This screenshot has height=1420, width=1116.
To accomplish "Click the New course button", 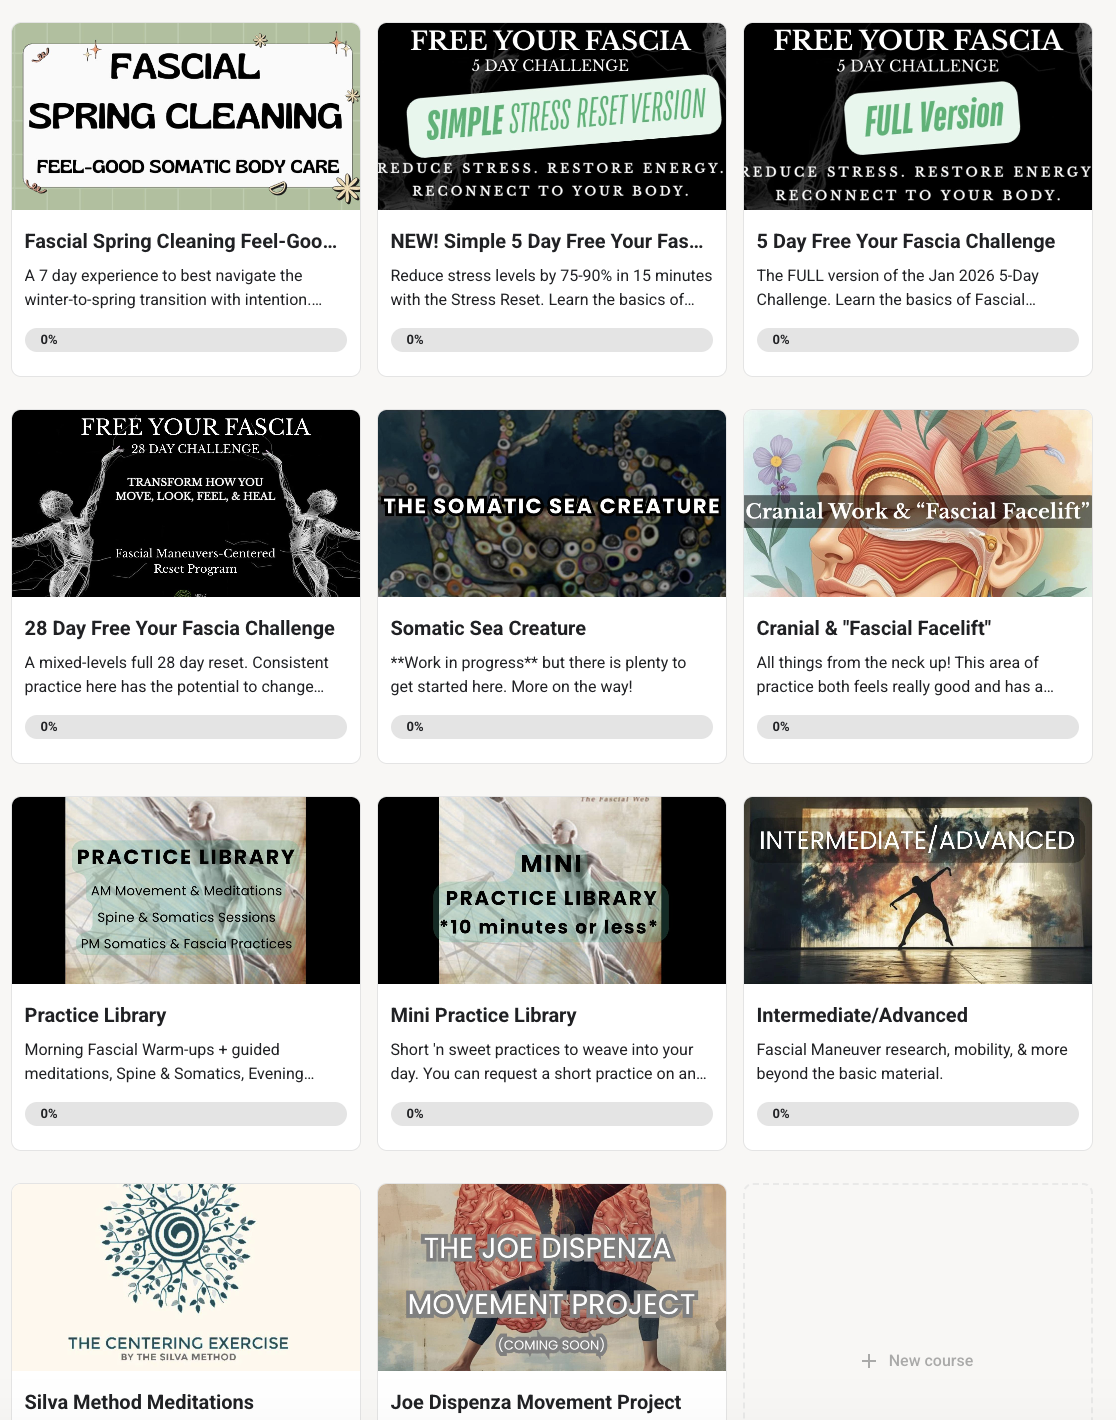I will point(918,1361).
